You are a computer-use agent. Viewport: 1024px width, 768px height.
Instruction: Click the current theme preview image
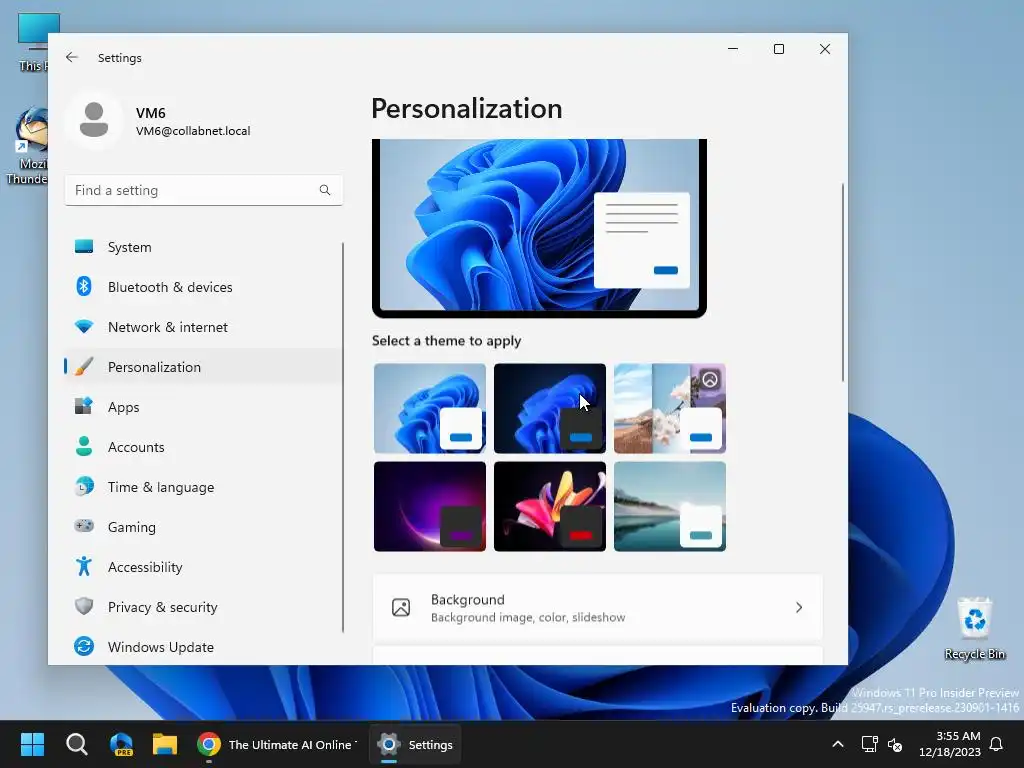539,228
